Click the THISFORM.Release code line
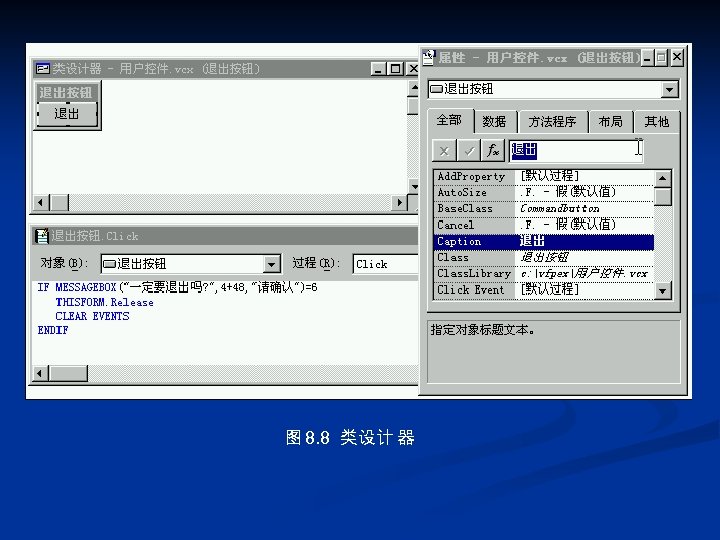 104,302
